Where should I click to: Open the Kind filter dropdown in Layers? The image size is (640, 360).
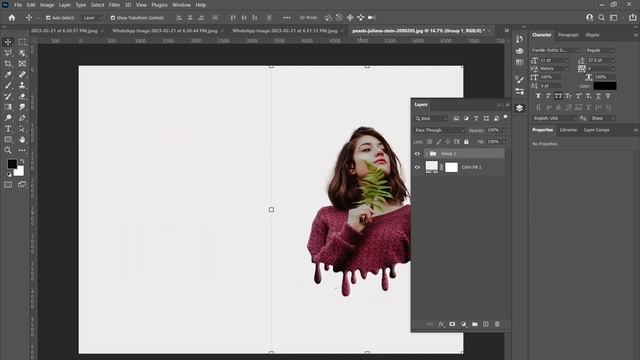431,118
